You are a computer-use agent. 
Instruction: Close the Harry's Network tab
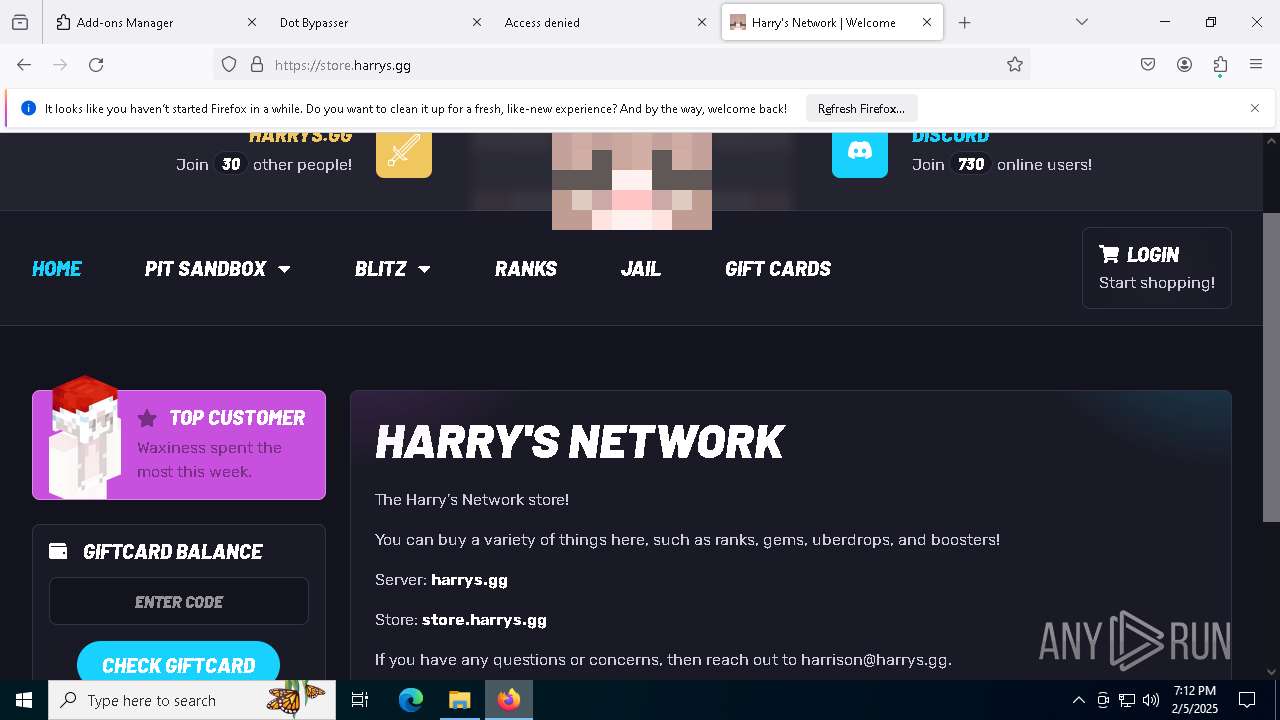927,22
